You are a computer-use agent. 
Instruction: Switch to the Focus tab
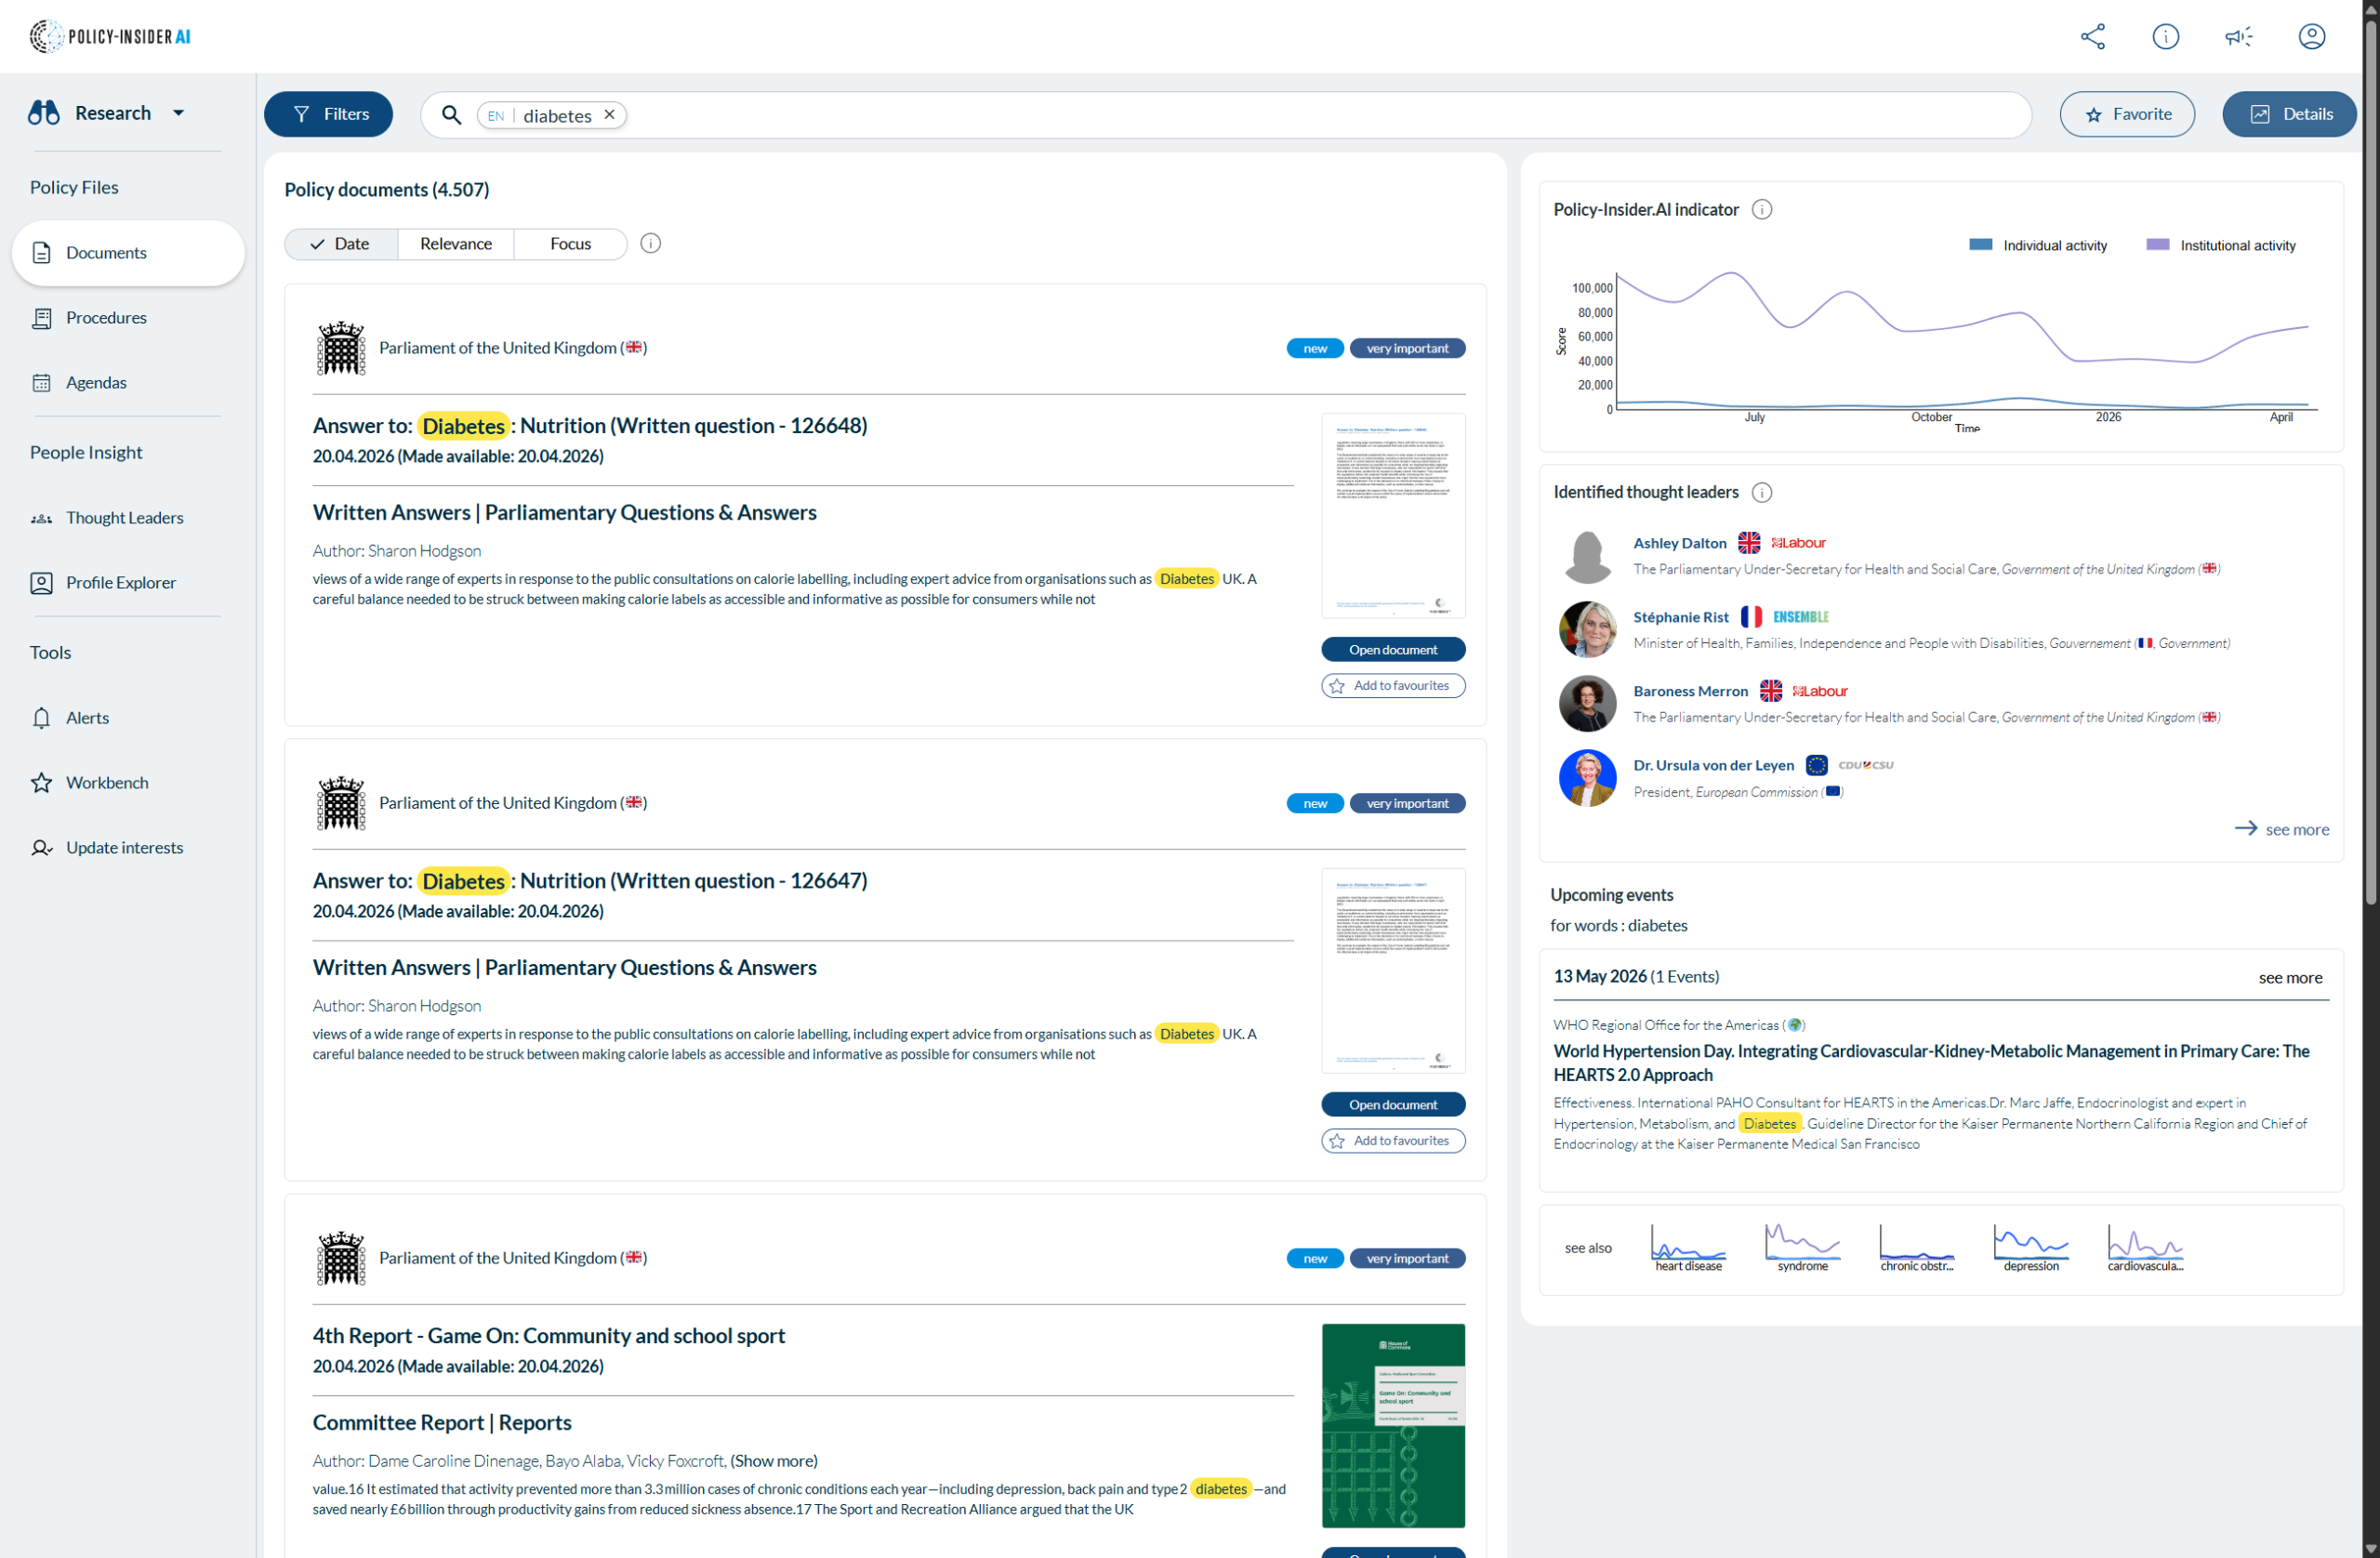coord(569,243)
